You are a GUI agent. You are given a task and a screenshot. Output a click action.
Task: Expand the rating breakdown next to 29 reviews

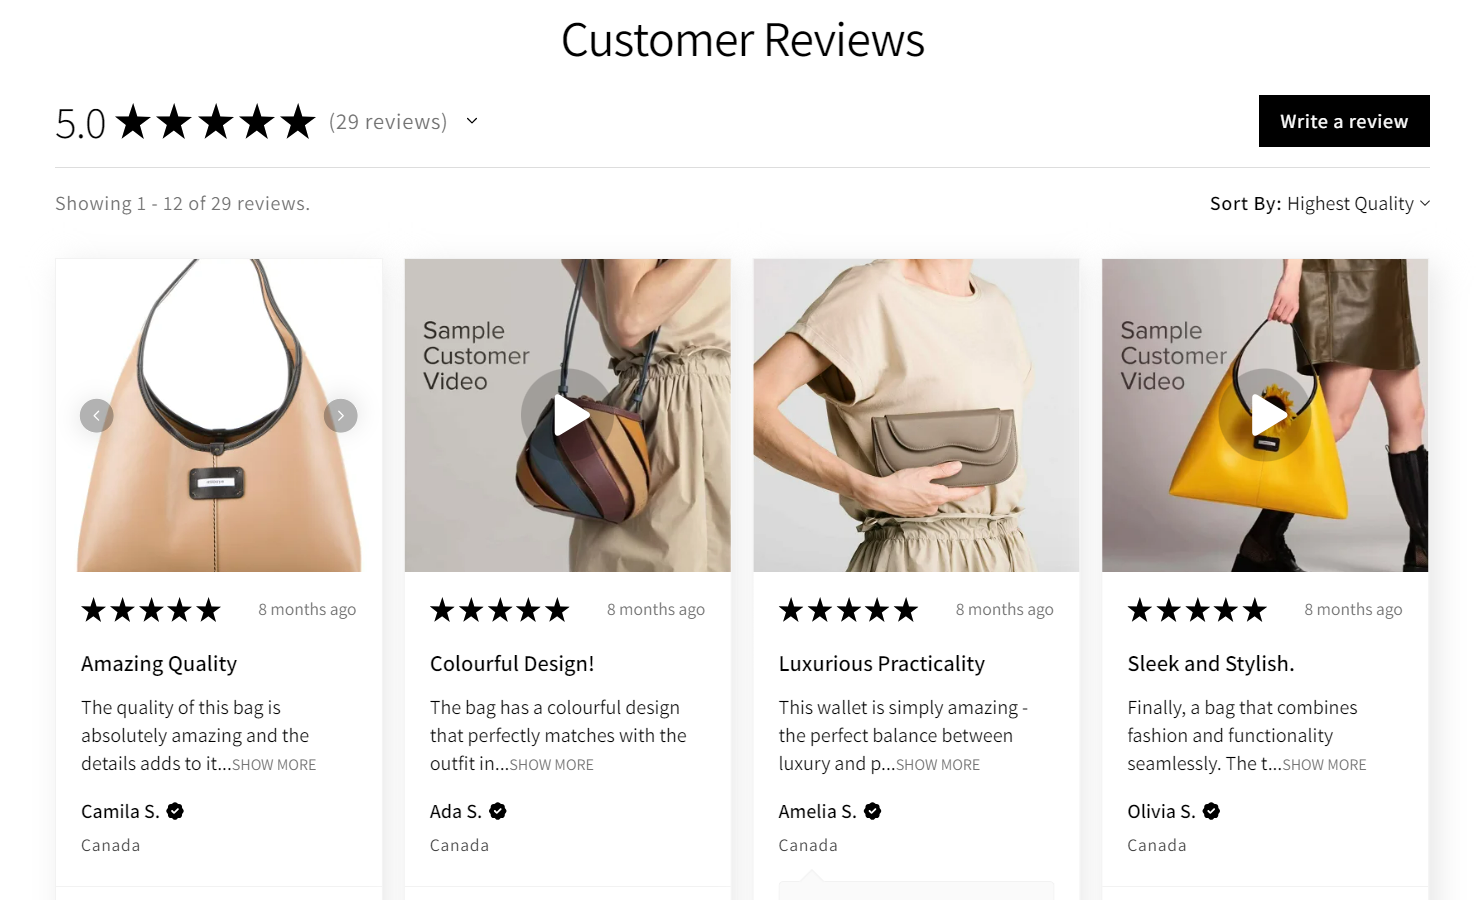click(471, 121)
